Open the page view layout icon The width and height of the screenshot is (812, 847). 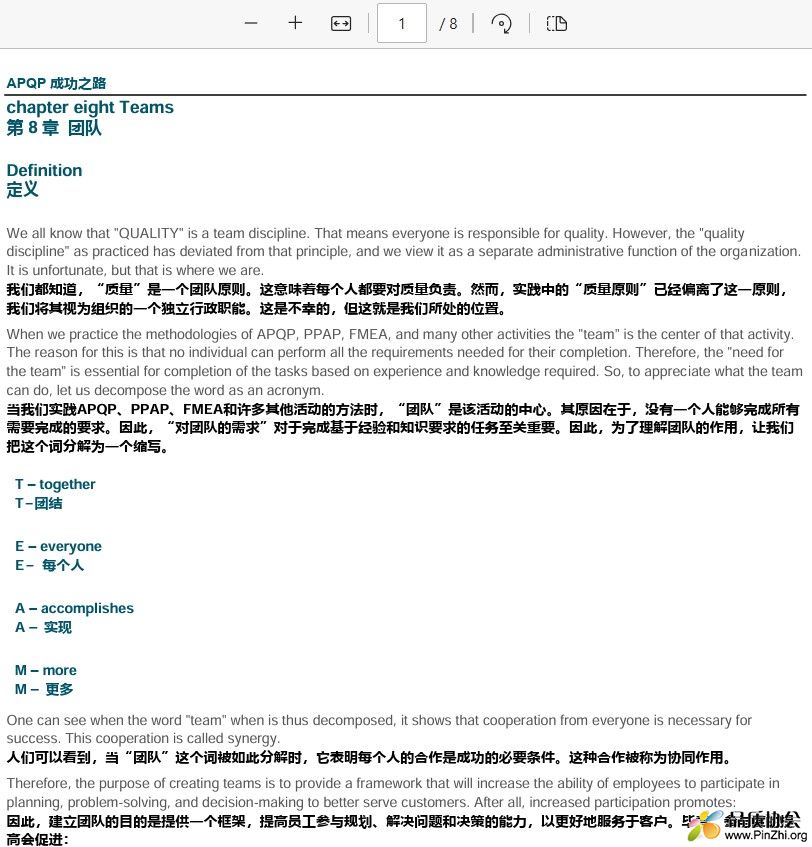point(556,23)
